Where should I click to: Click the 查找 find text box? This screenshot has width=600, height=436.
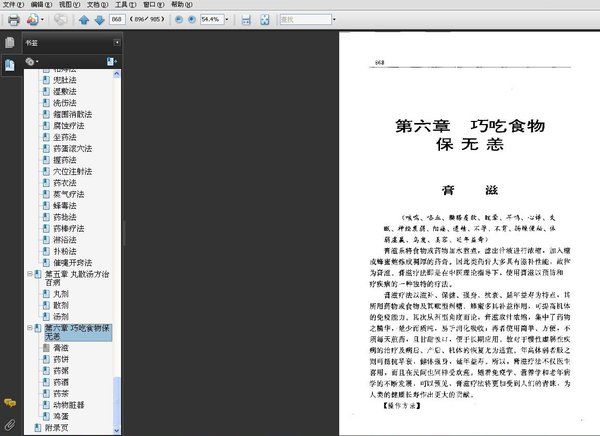305,19
